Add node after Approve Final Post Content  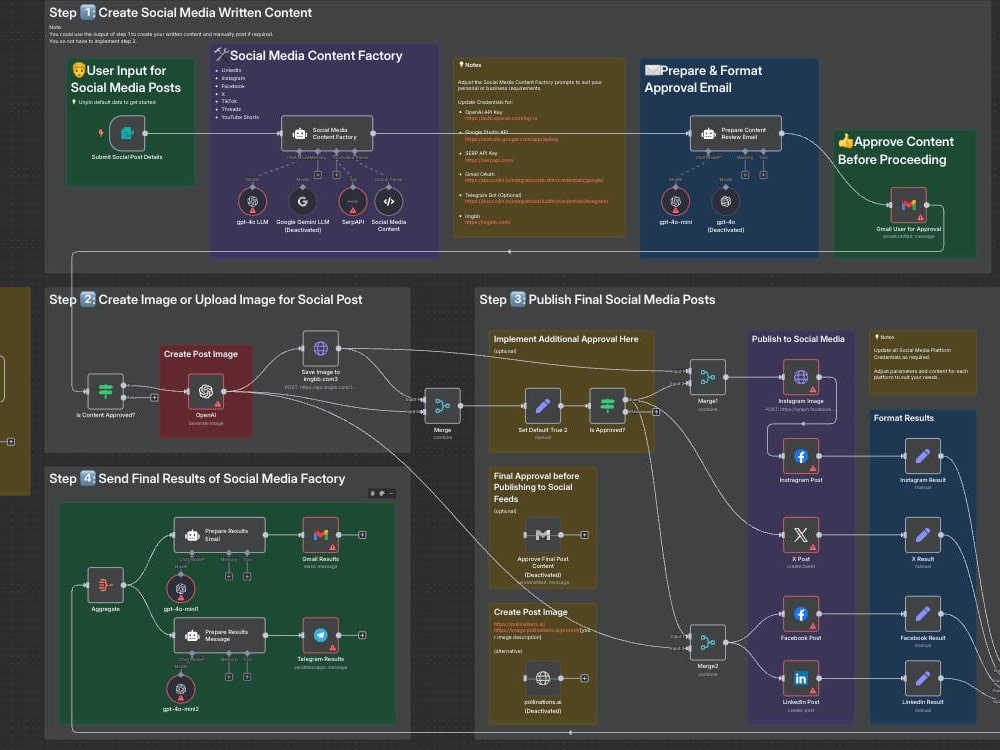584,534
